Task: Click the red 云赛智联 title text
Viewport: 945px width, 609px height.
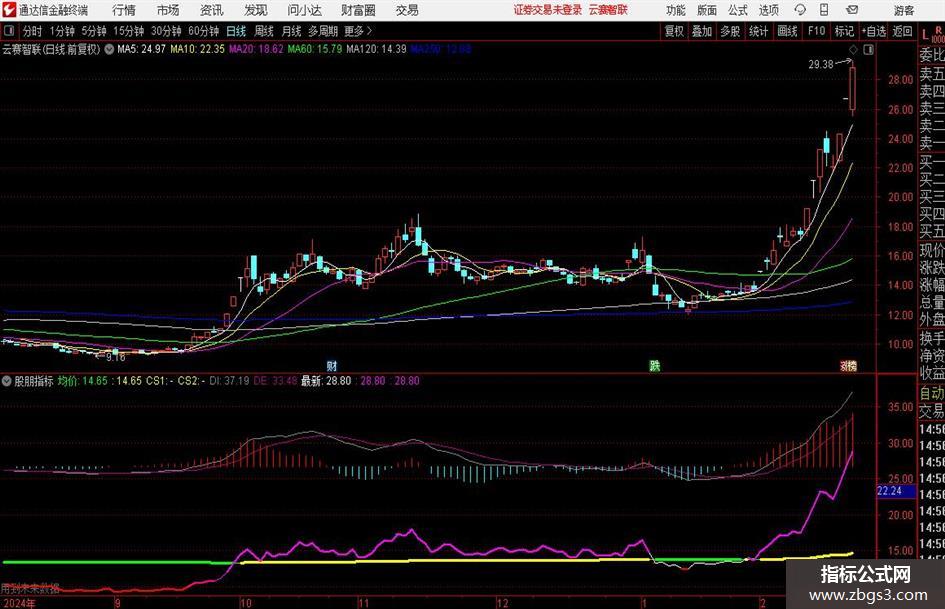Action: tap(608, 10)
